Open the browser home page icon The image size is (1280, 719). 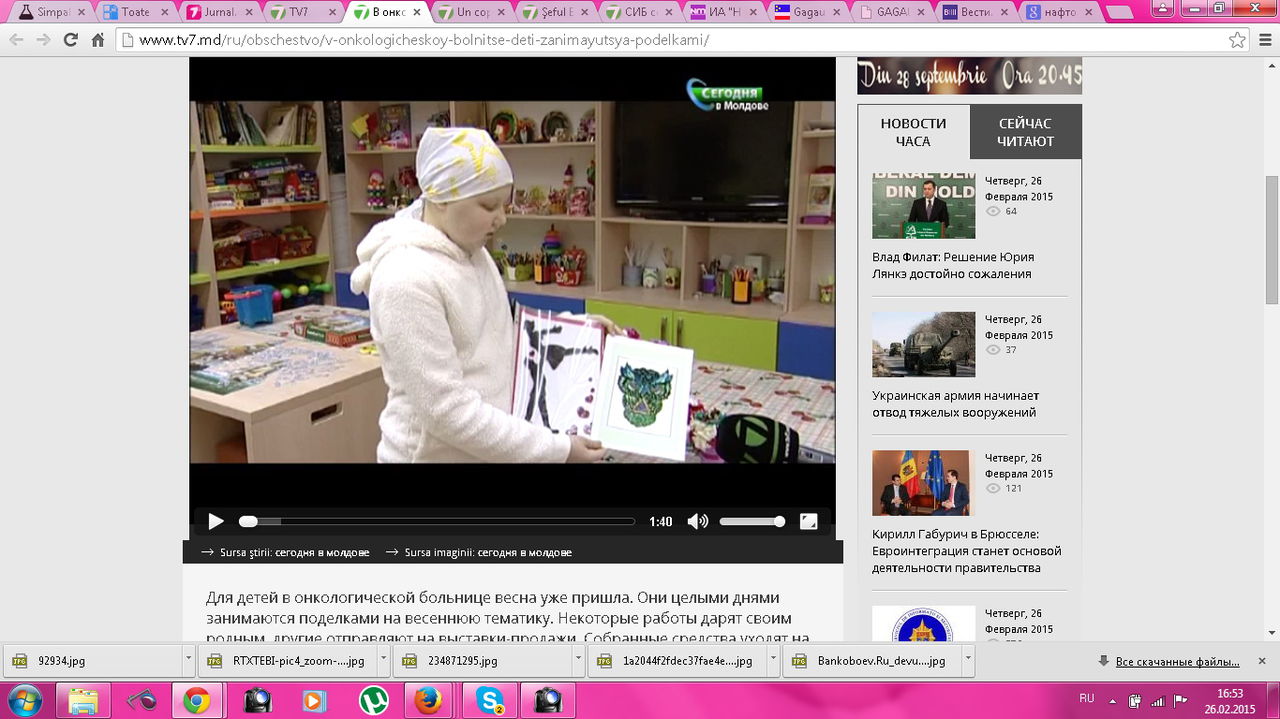(97, 40)
